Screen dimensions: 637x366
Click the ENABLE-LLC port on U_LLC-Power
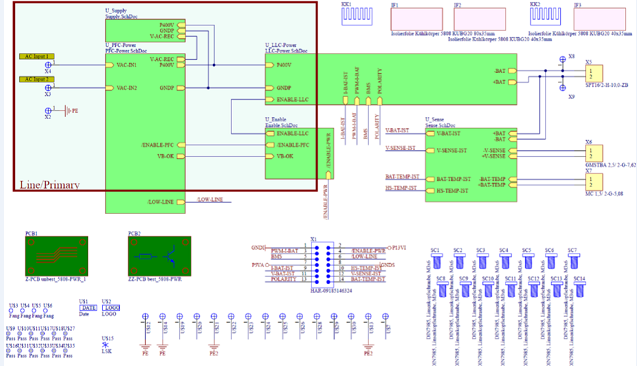pyautogui.click(x=270, y=100)
